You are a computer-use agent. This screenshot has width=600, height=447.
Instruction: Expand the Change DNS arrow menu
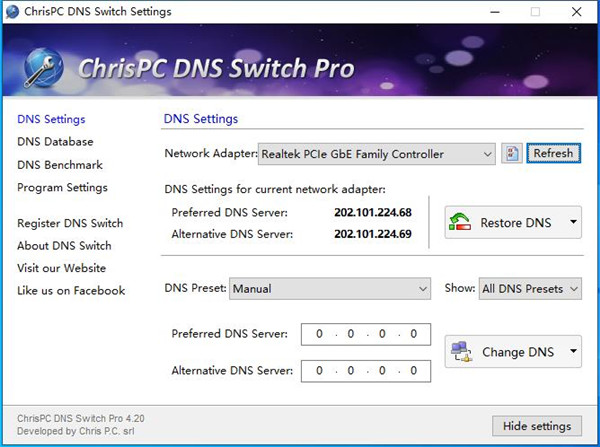coord(573,351)
